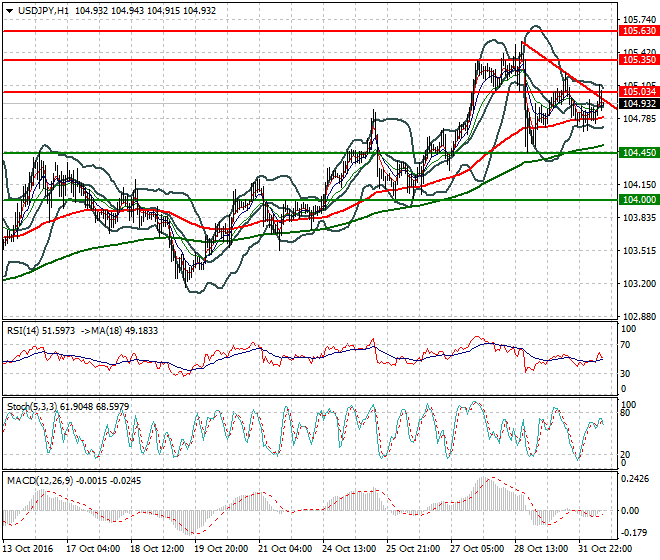Click the 19 Oct 20:00 time marker
This screenshot has width=660, height=560.
pos(221,549)
